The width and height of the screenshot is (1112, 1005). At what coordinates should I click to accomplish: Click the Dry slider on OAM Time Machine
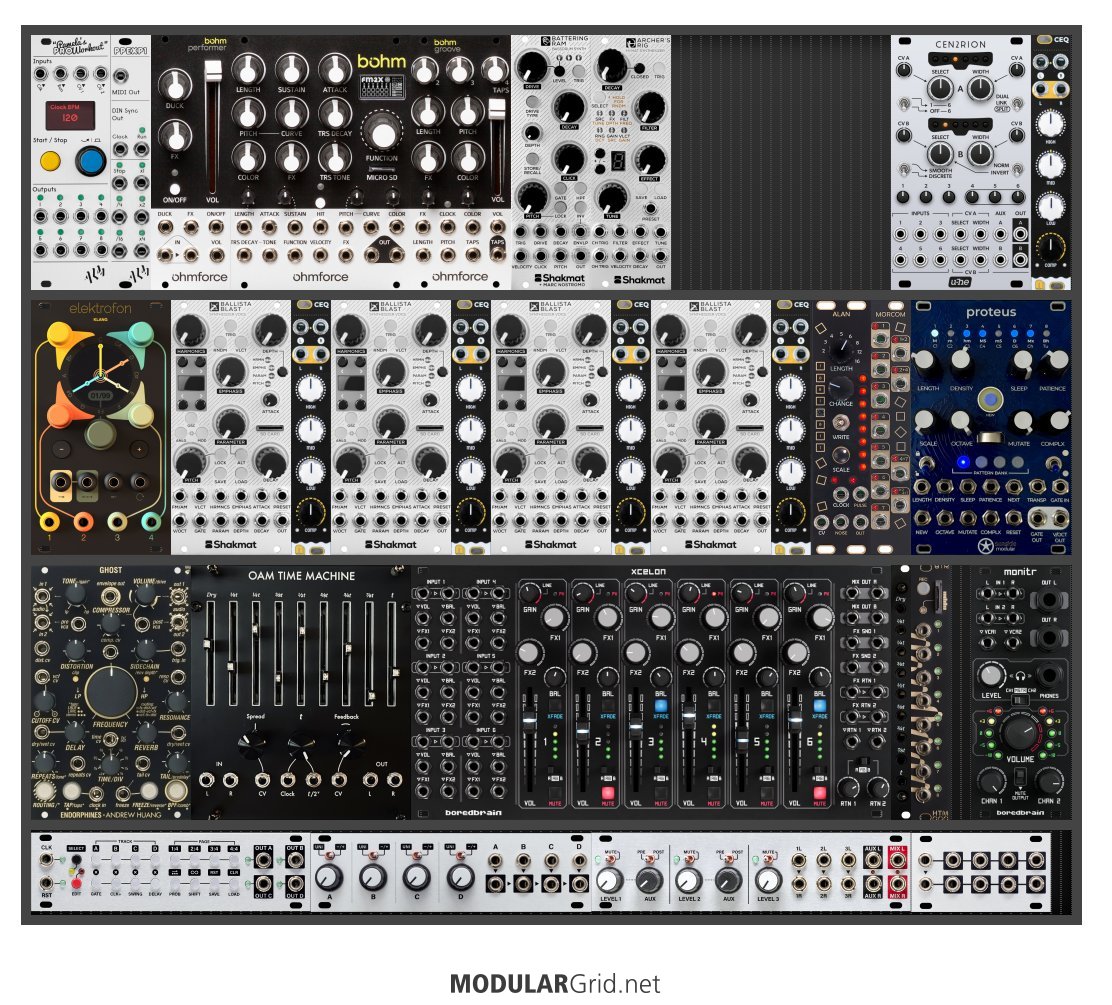coord(209,645)
